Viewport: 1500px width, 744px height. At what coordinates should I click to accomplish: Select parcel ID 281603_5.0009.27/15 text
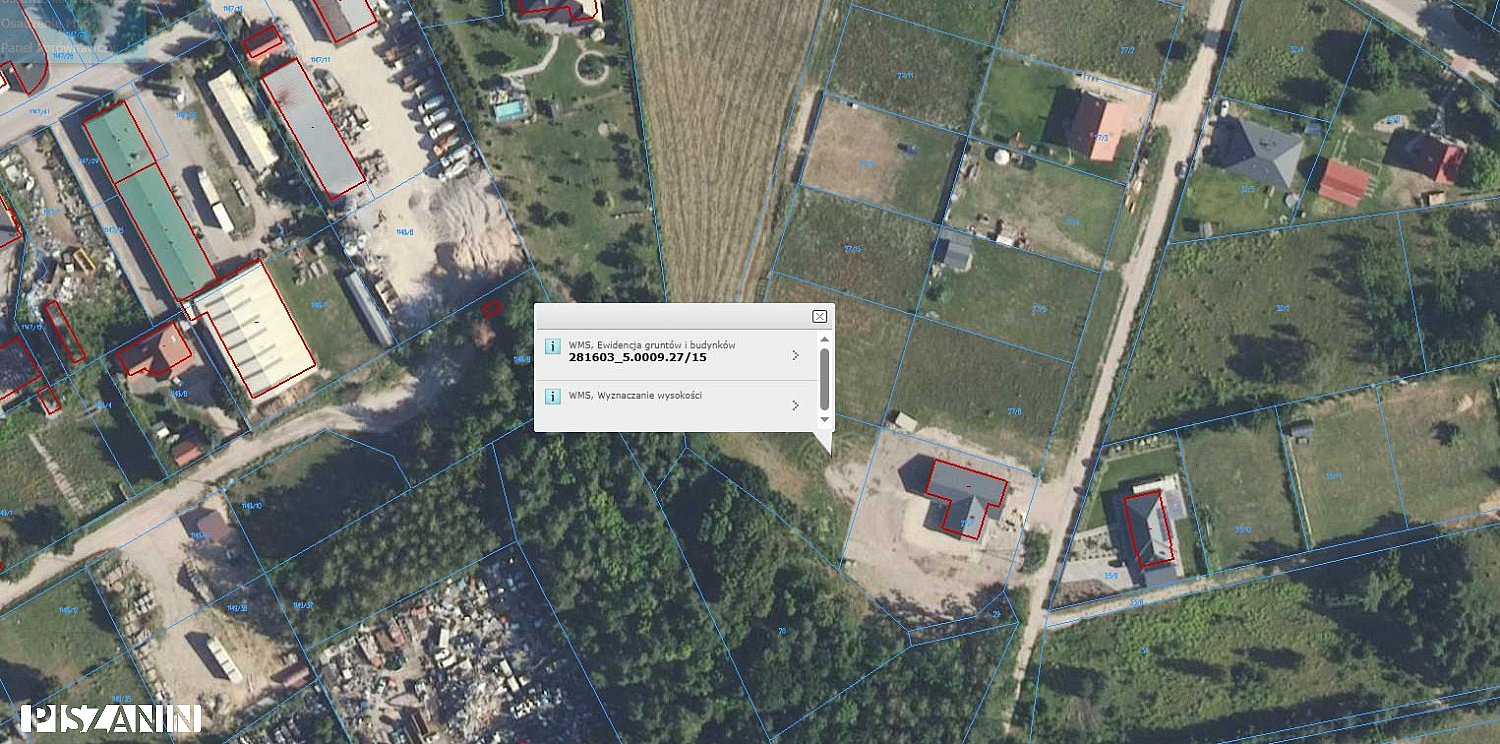pyautogui.click(x=637, y=357)
